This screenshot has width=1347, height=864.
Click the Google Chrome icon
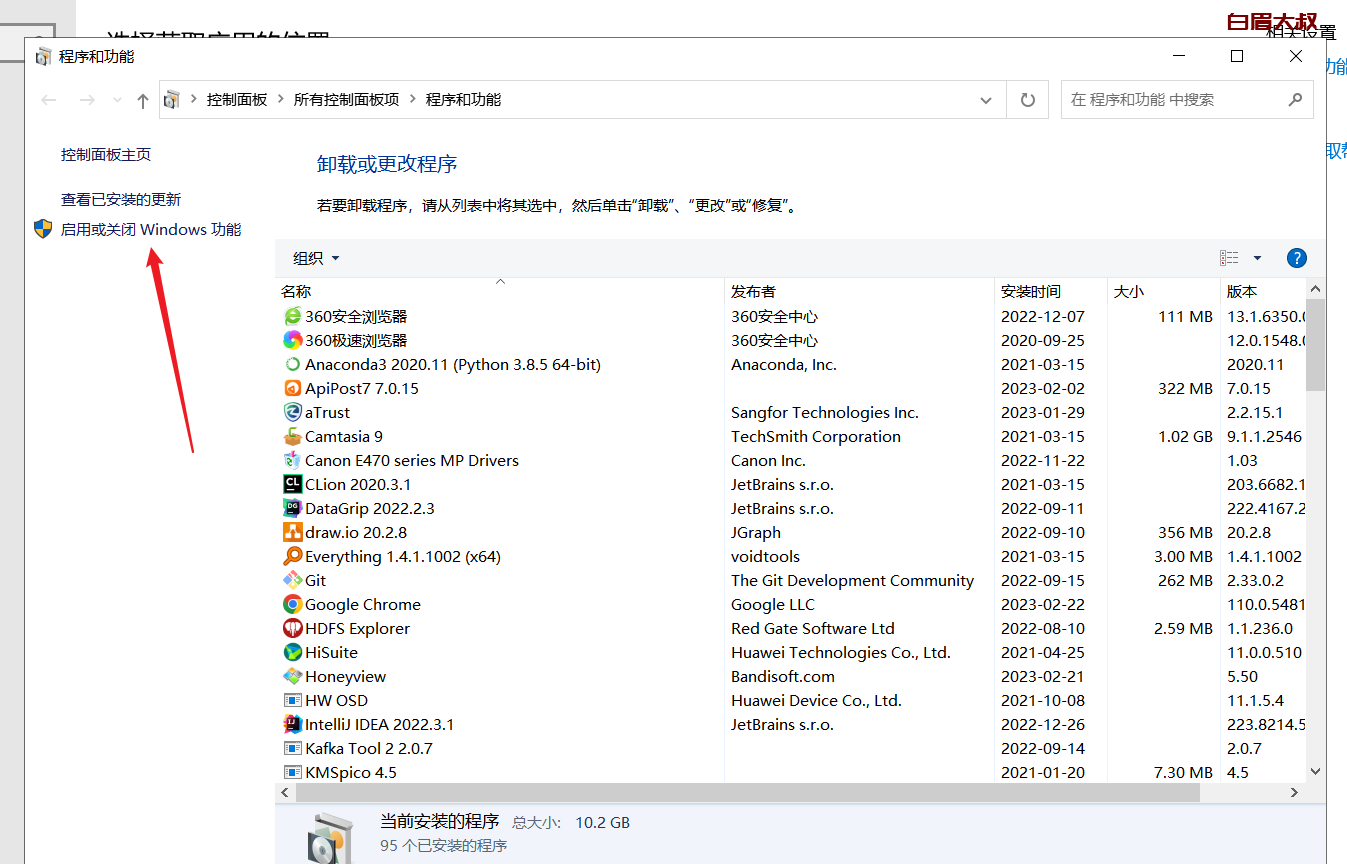click(x=292, y=604)
